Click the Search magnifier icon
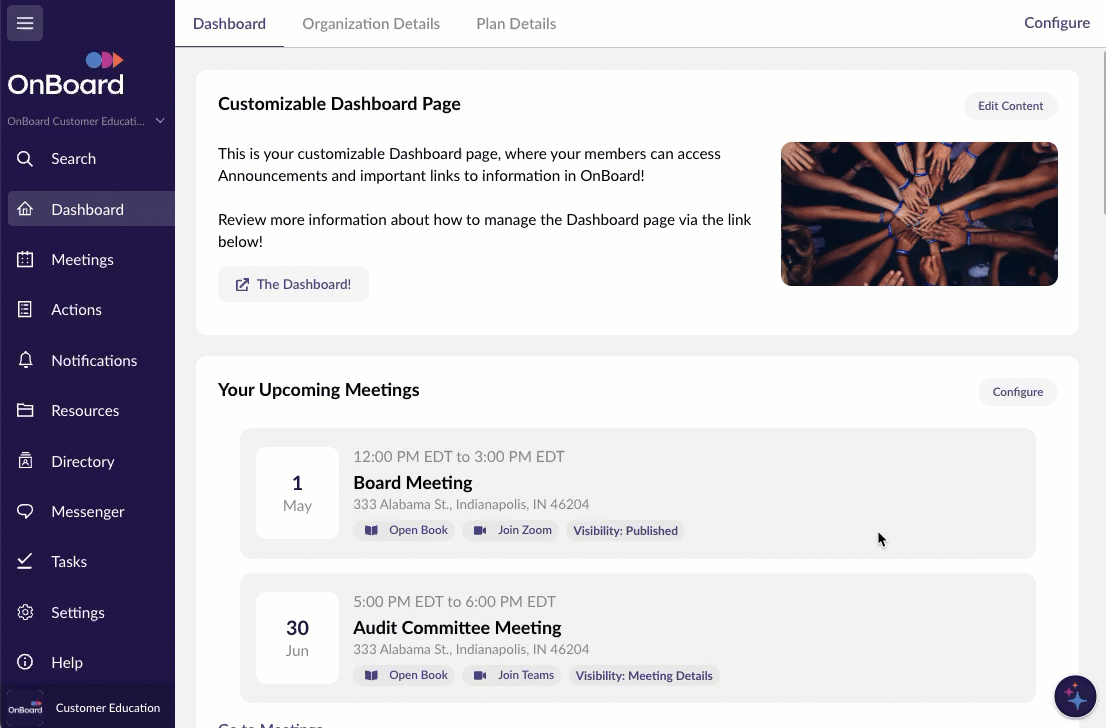 26,159
